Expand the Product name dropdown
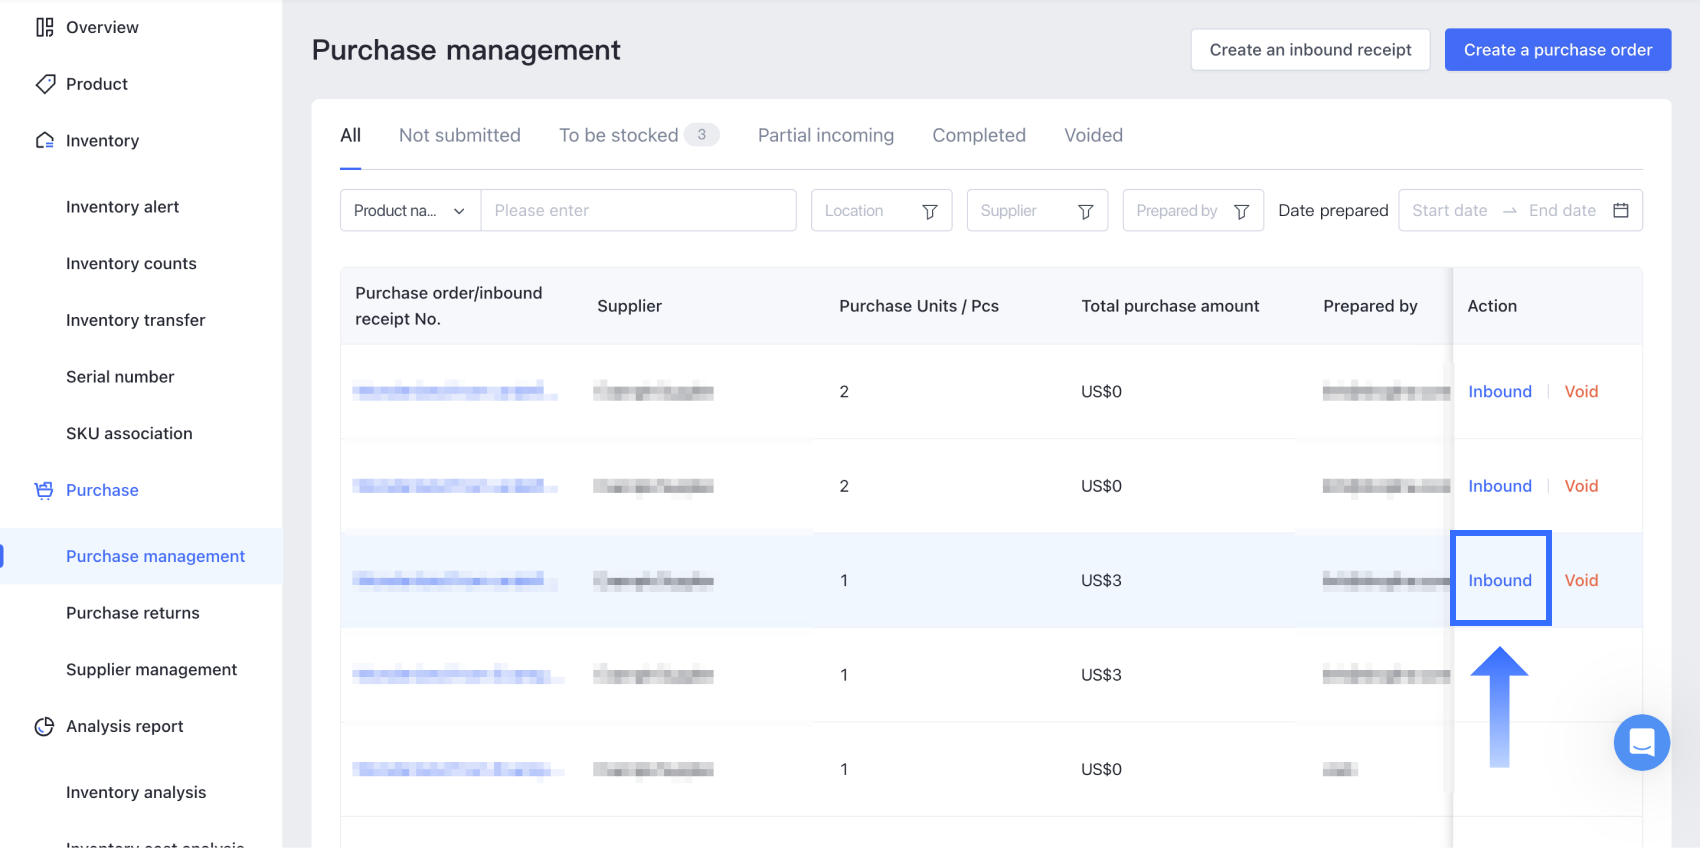This screenshot has width=1700, height=848. coord(410,211)
